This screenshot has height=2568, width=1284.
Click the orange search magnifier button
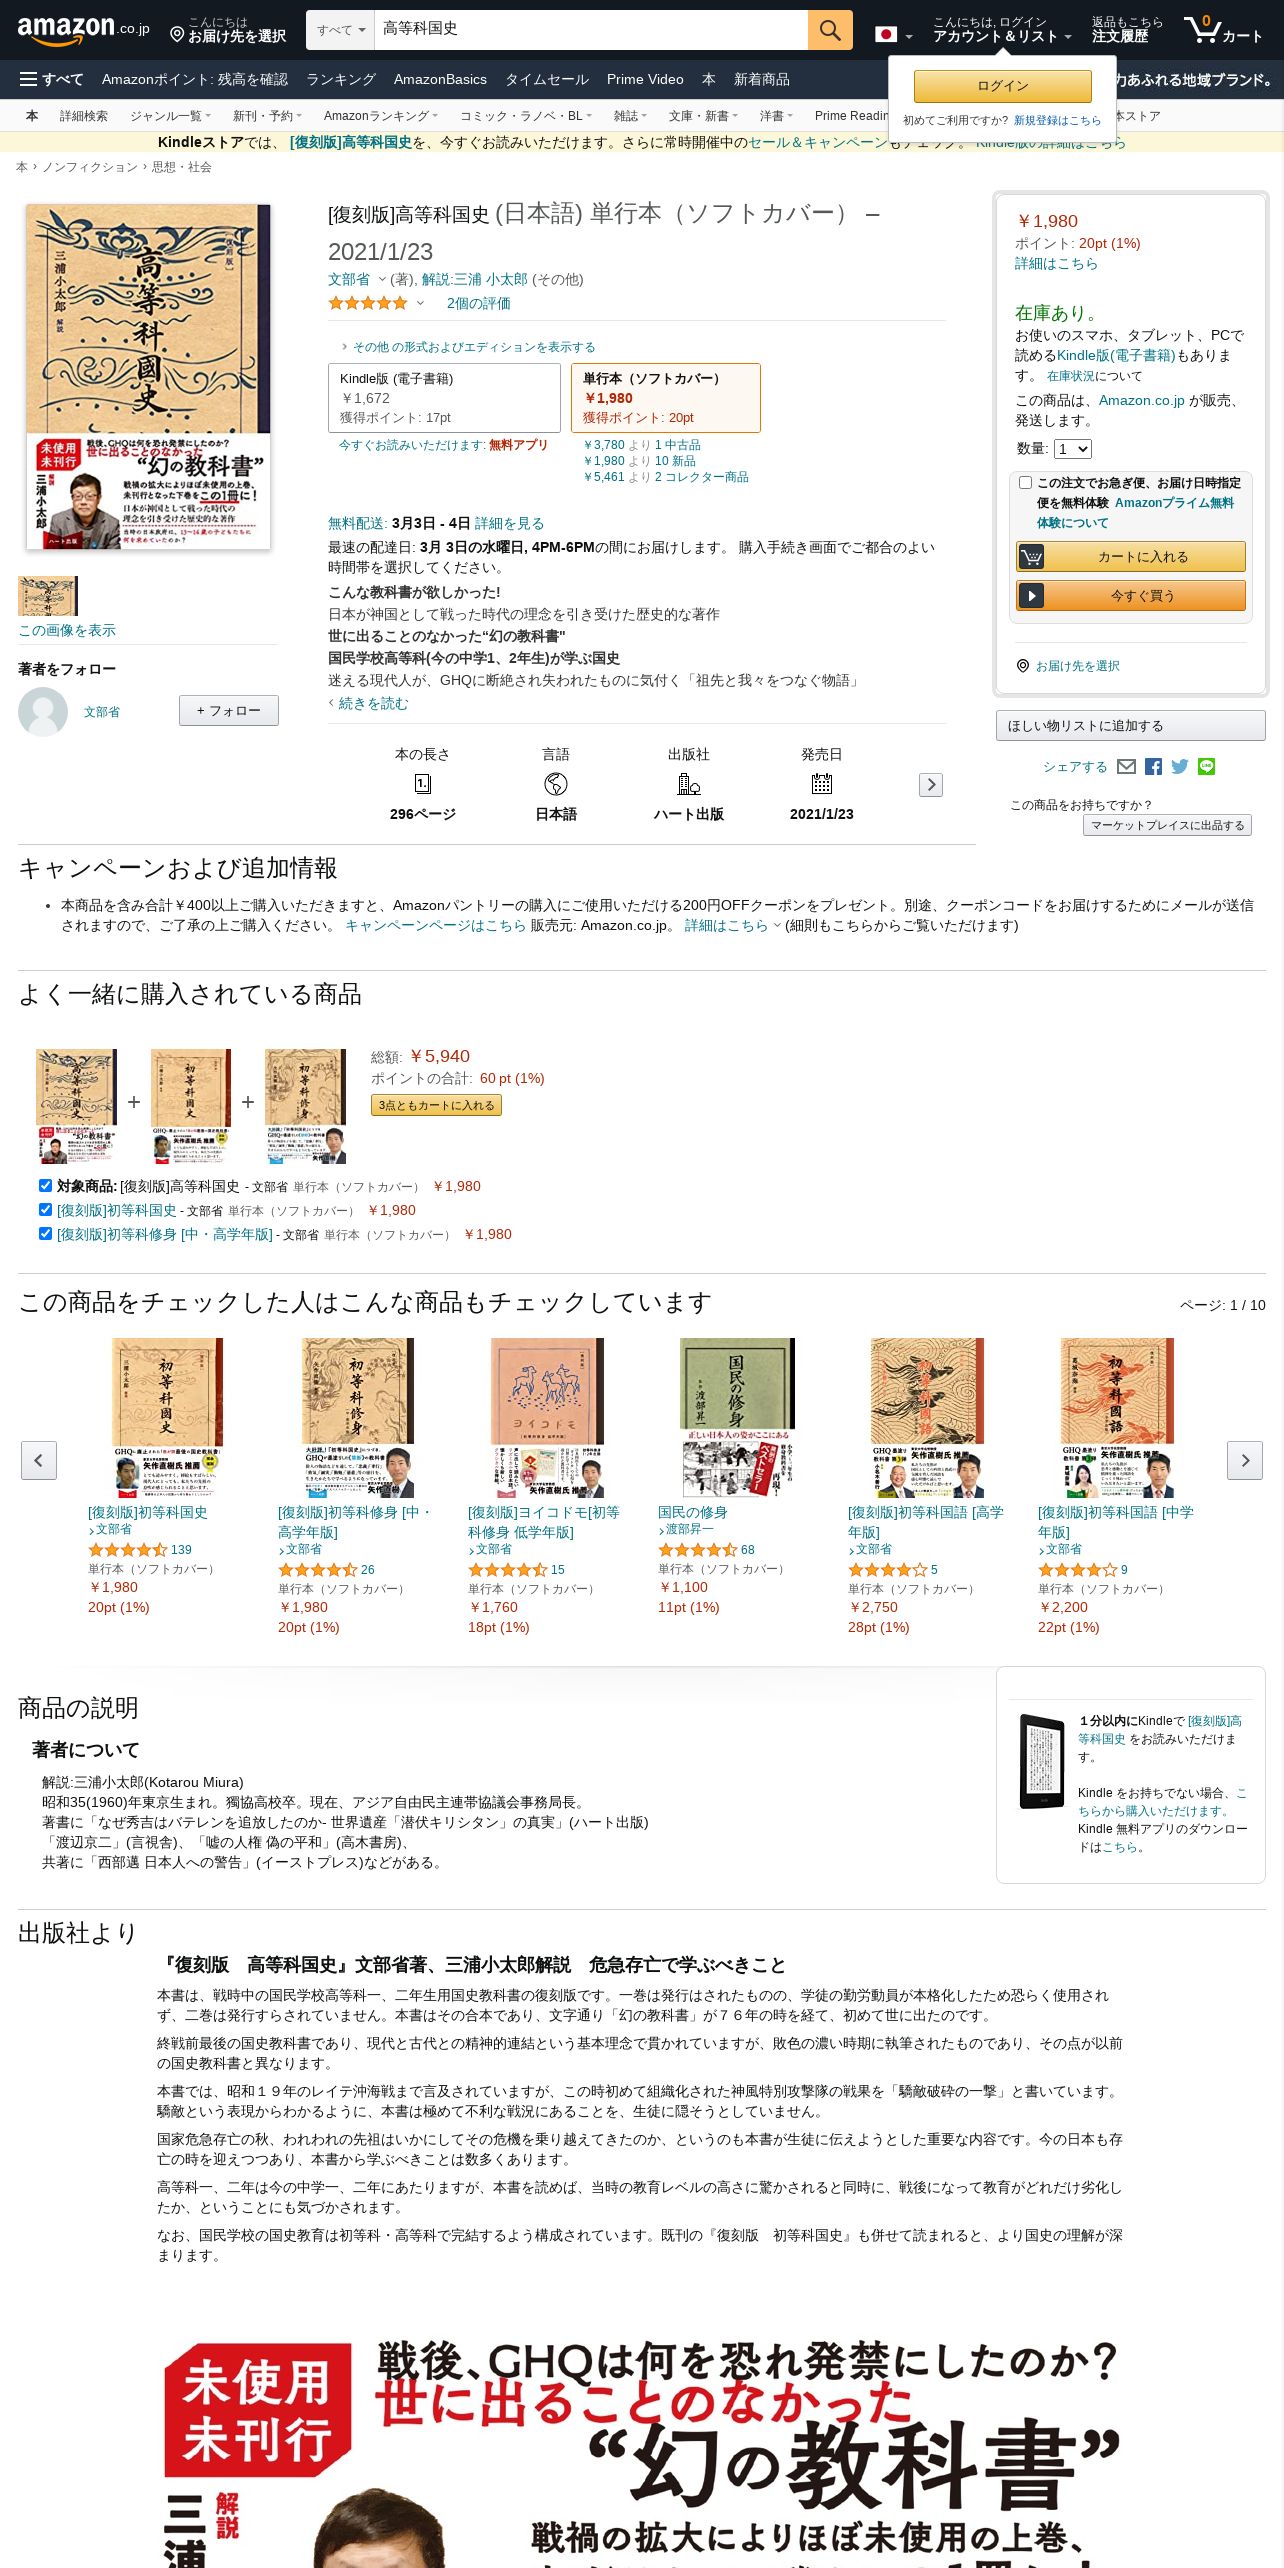[x=830, y=30]
